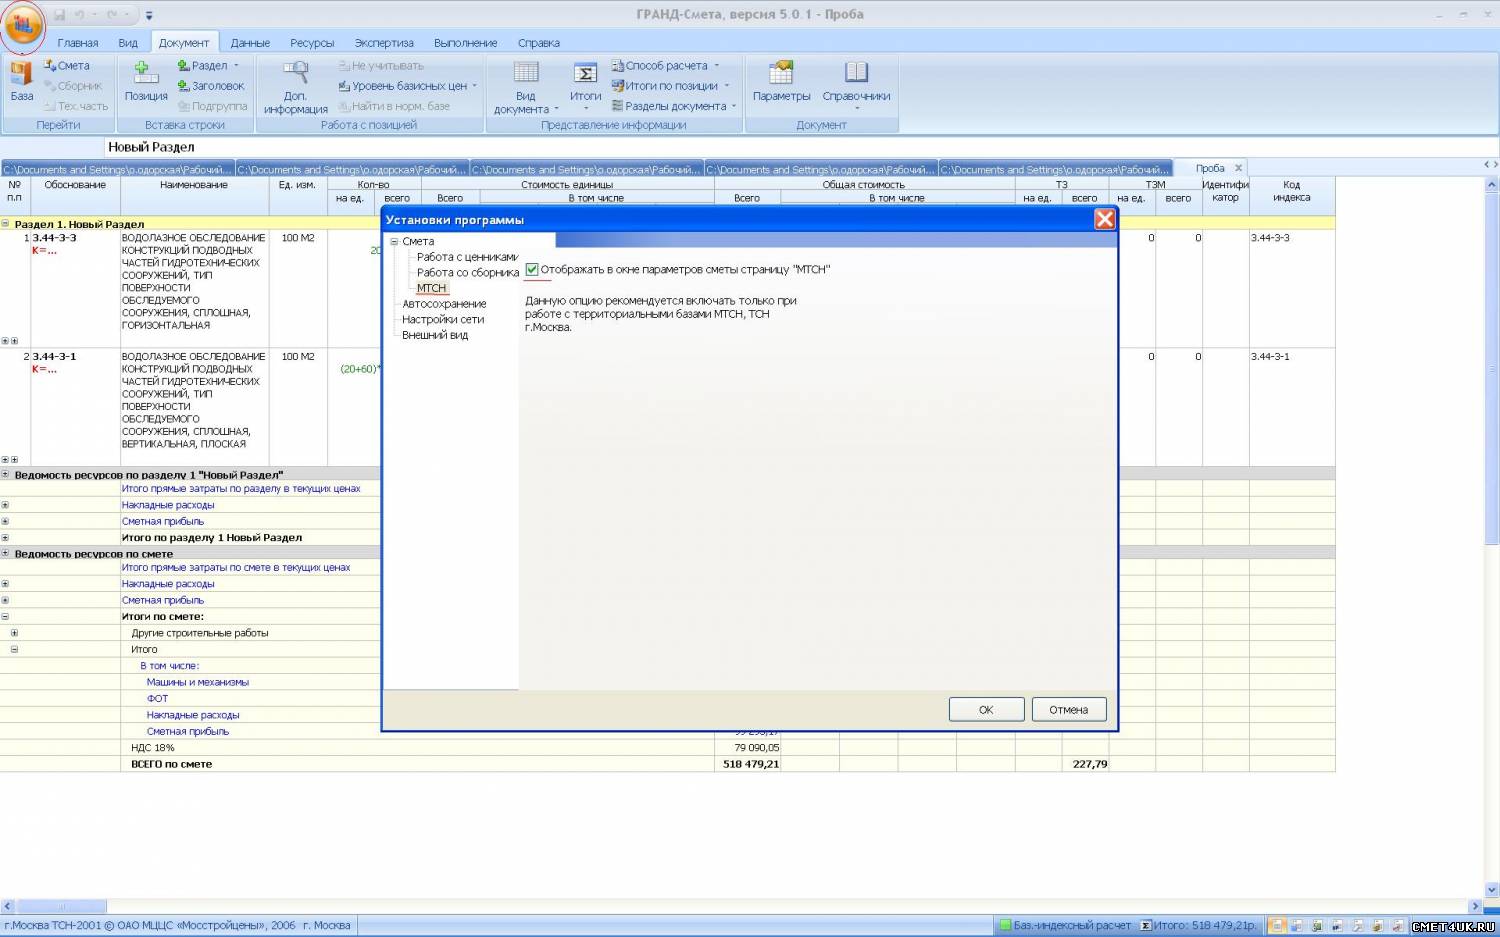The image size is (1500, 937).
Task: Select Настройки сети in settings tree
Action: (x=443, y=319)
